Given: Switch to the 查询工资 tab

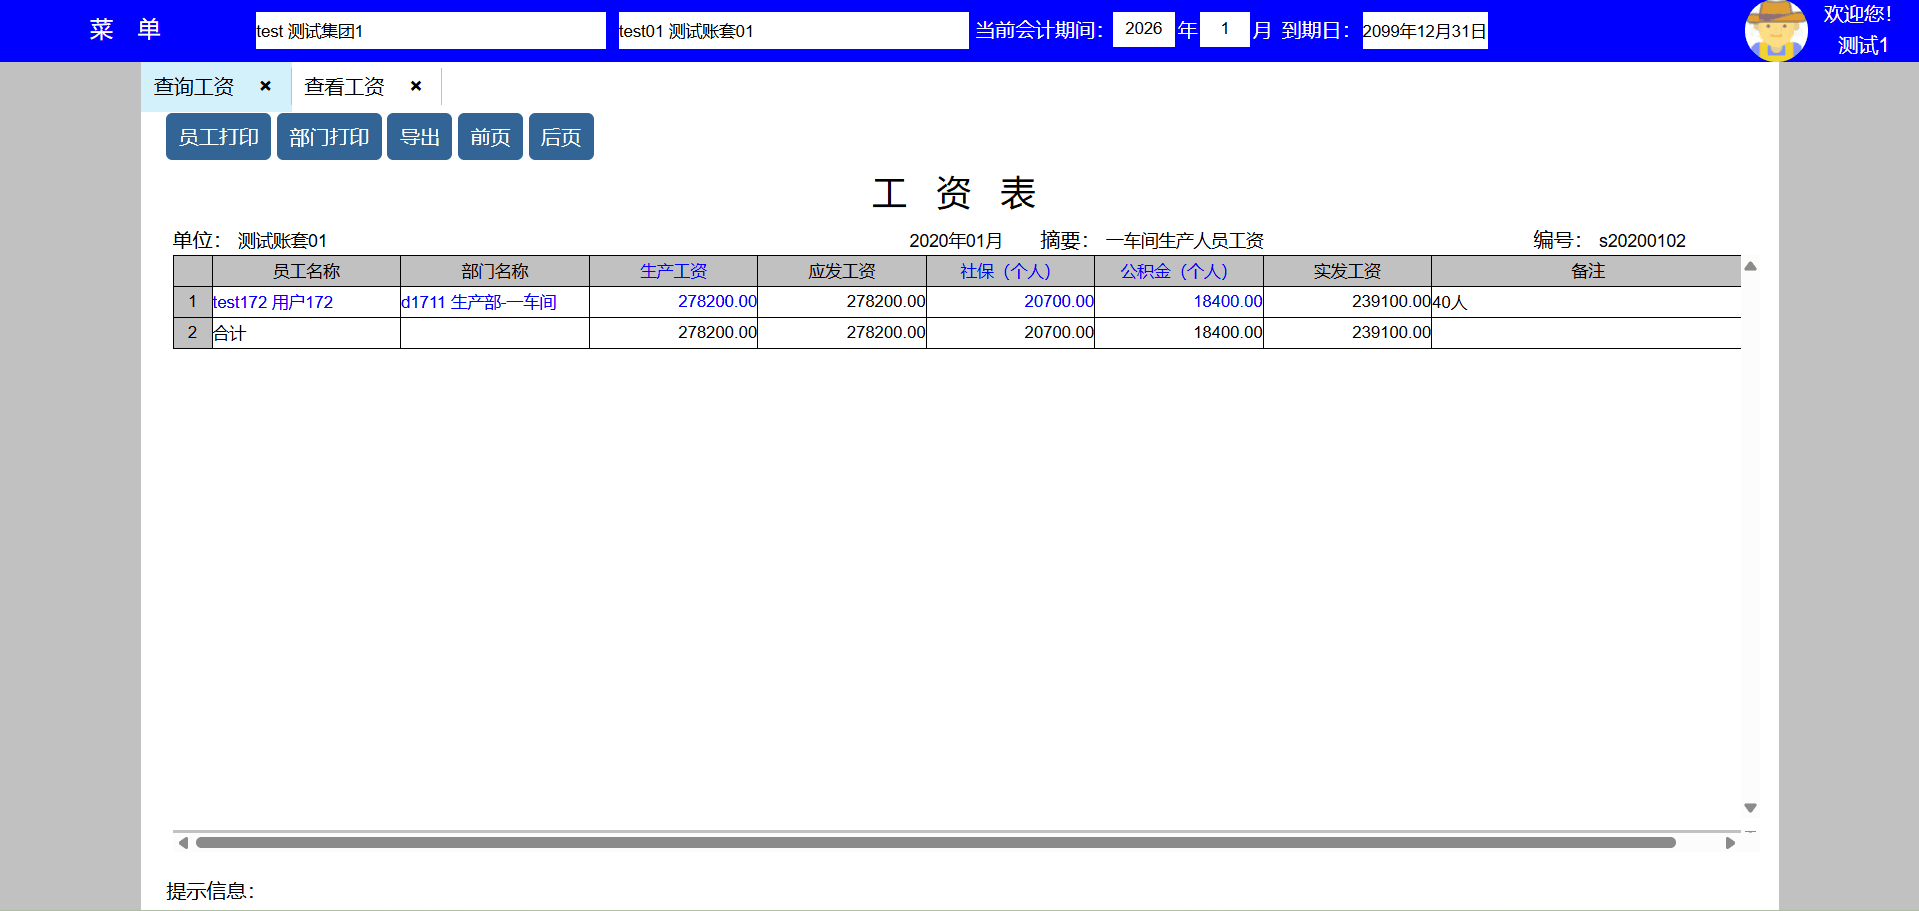Looking at the screenshot, I should coord(194,87).
